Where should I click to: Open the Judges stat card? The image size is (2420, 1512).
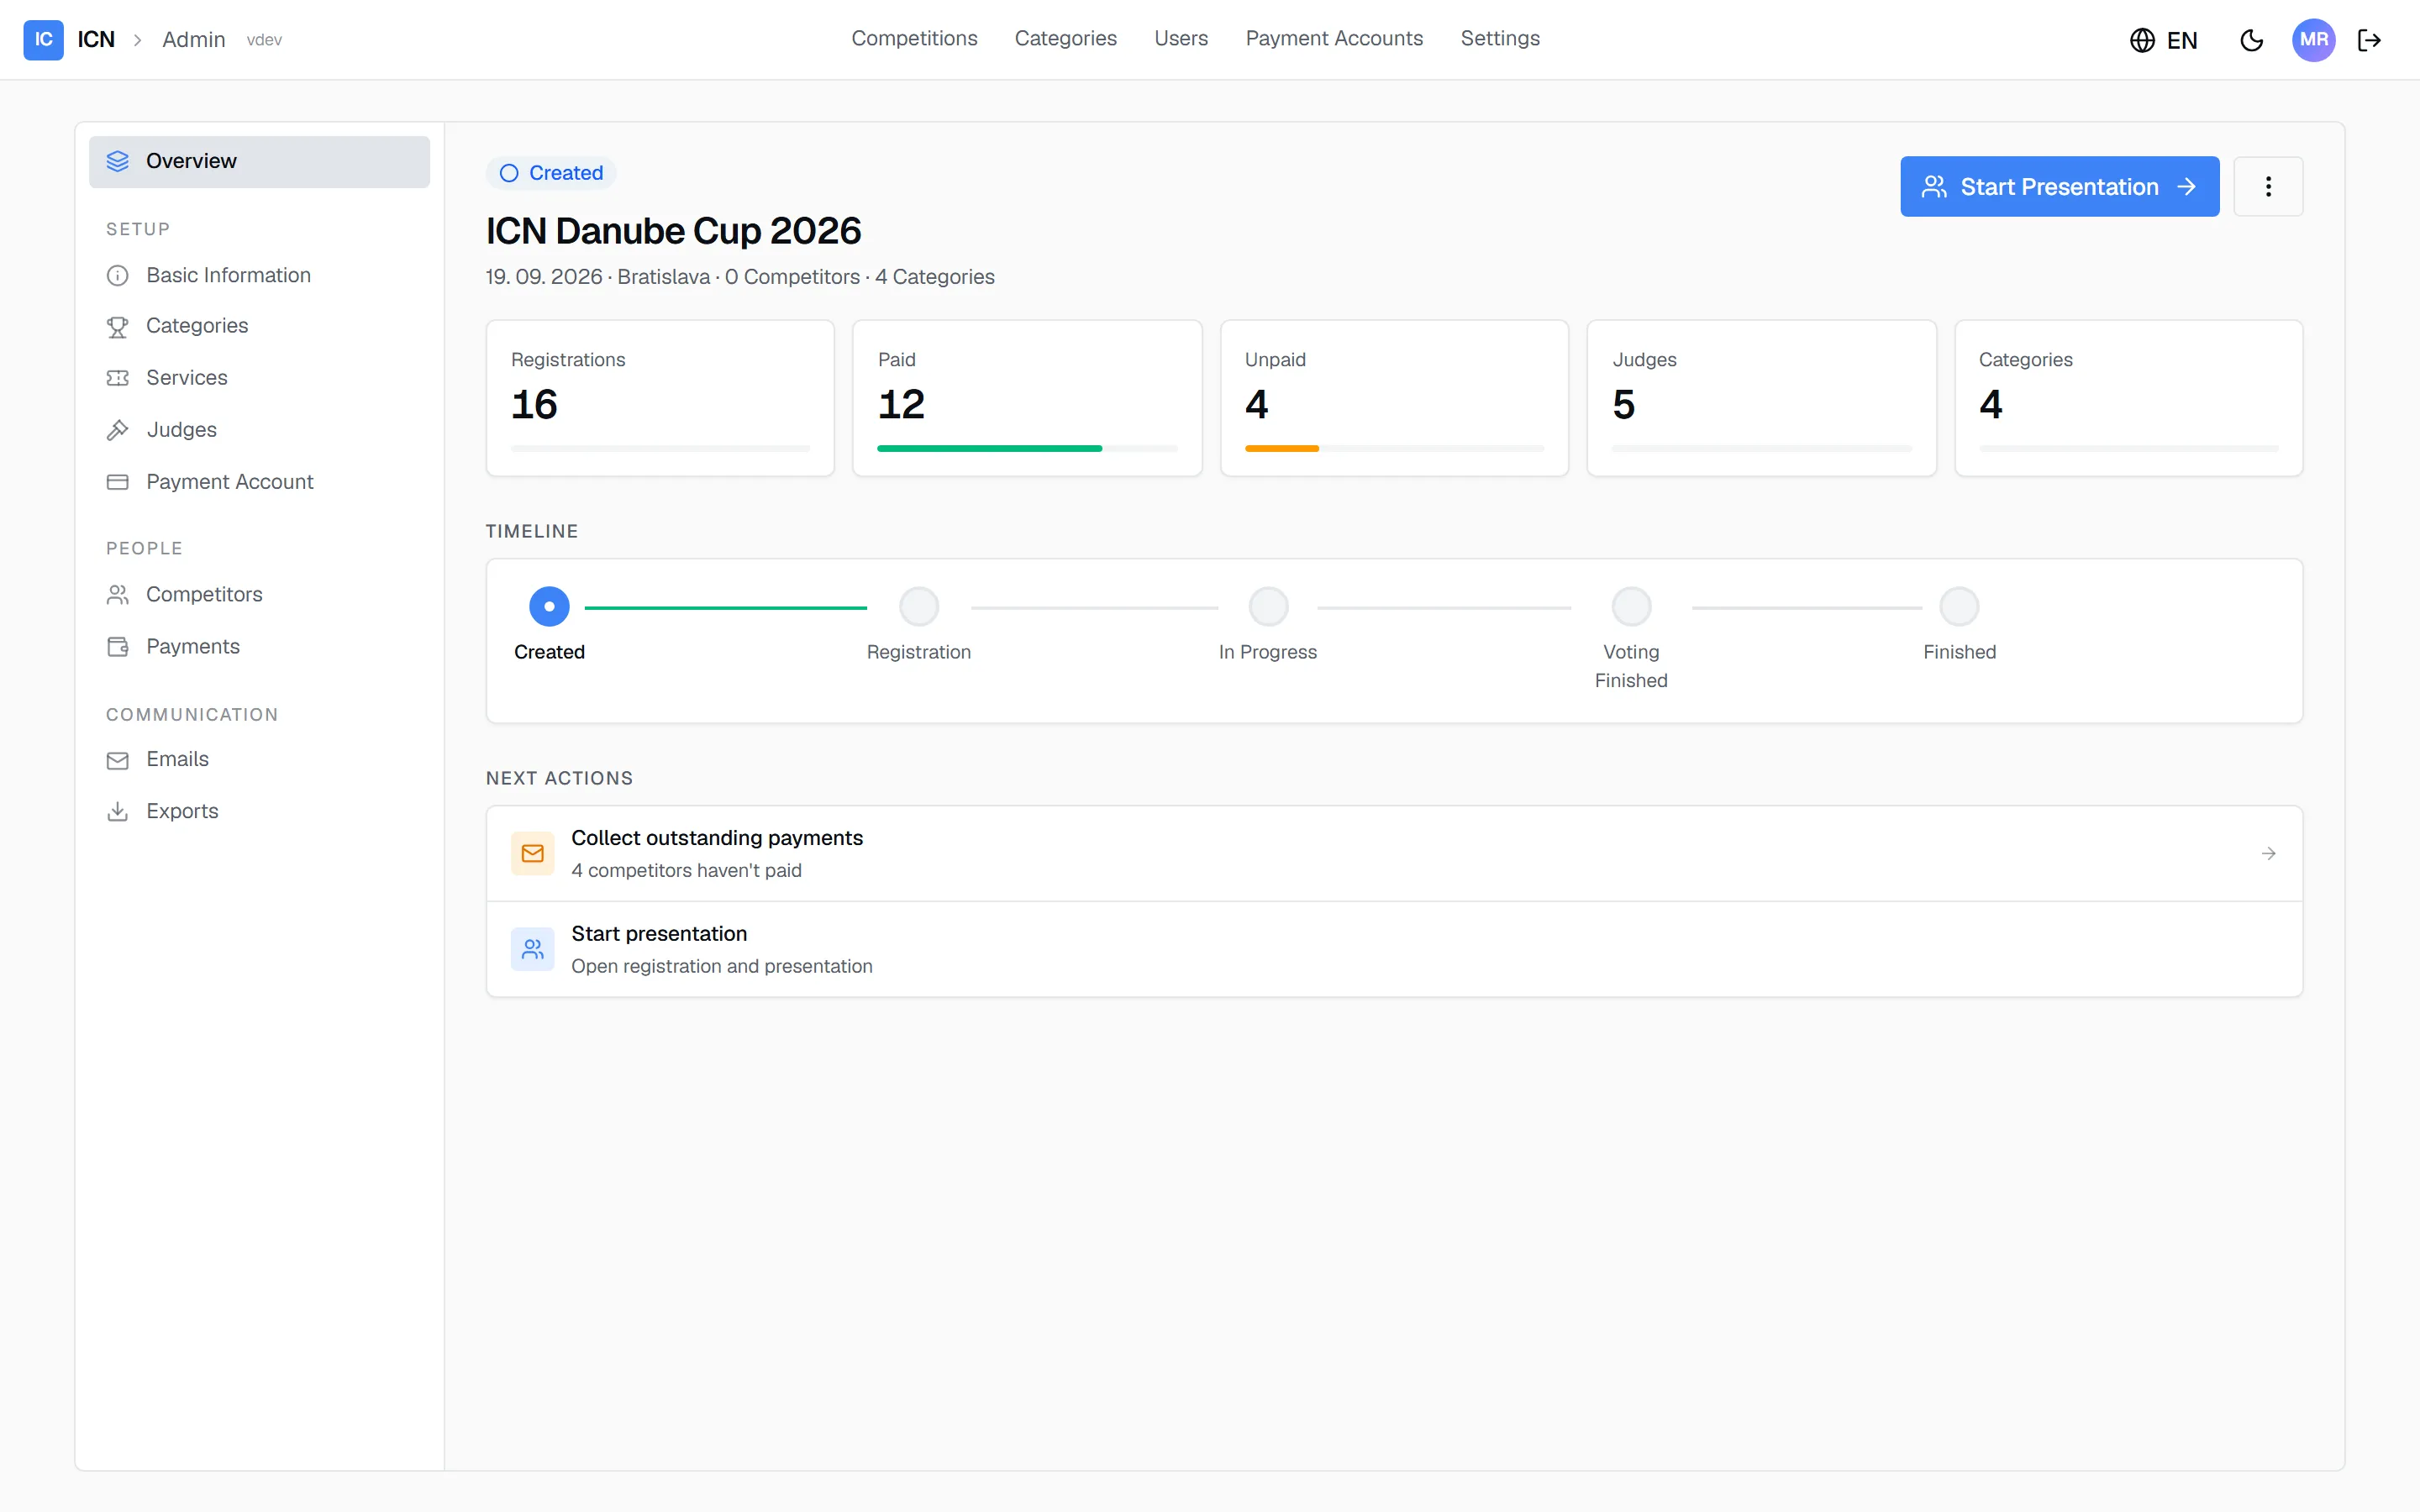coord(1761,398)
